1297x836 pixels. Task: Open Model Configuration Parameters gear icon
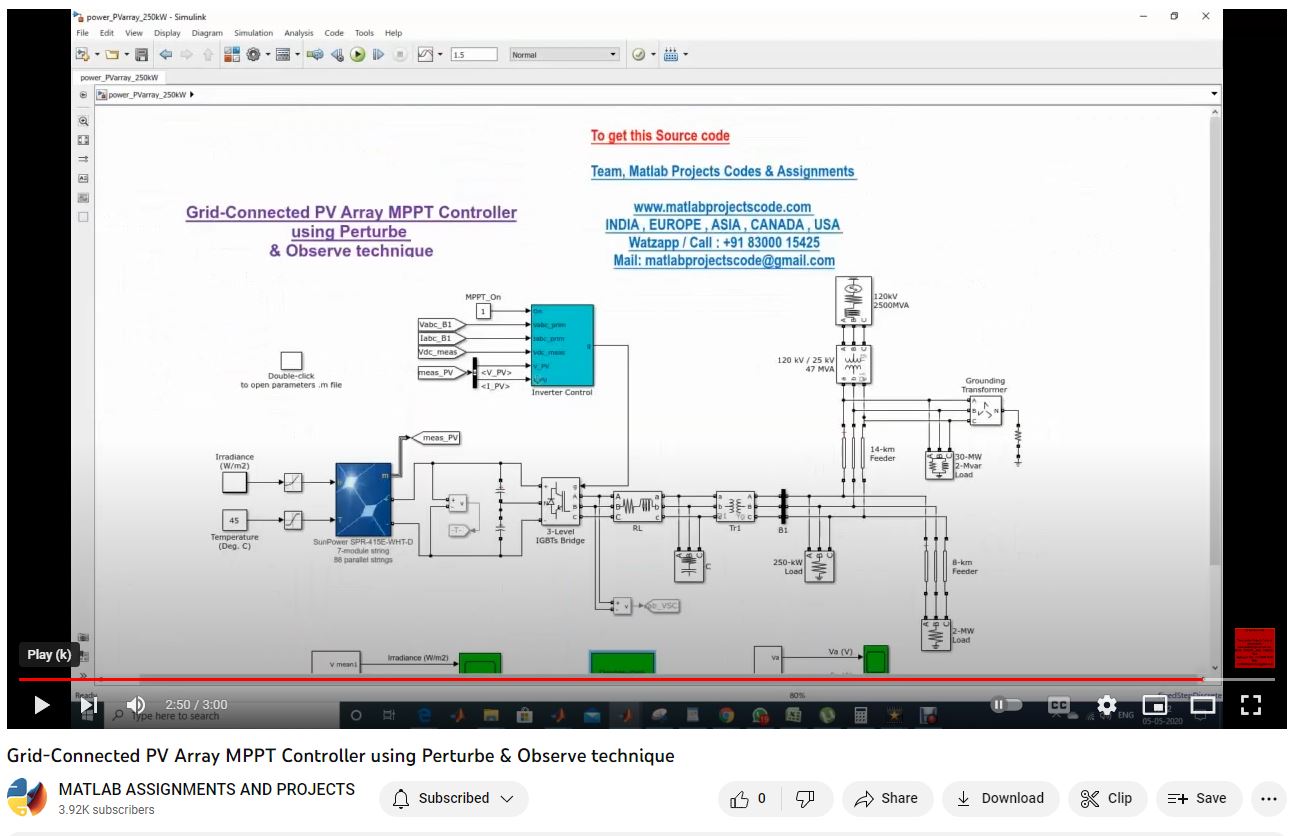click(x=253, y=54)
